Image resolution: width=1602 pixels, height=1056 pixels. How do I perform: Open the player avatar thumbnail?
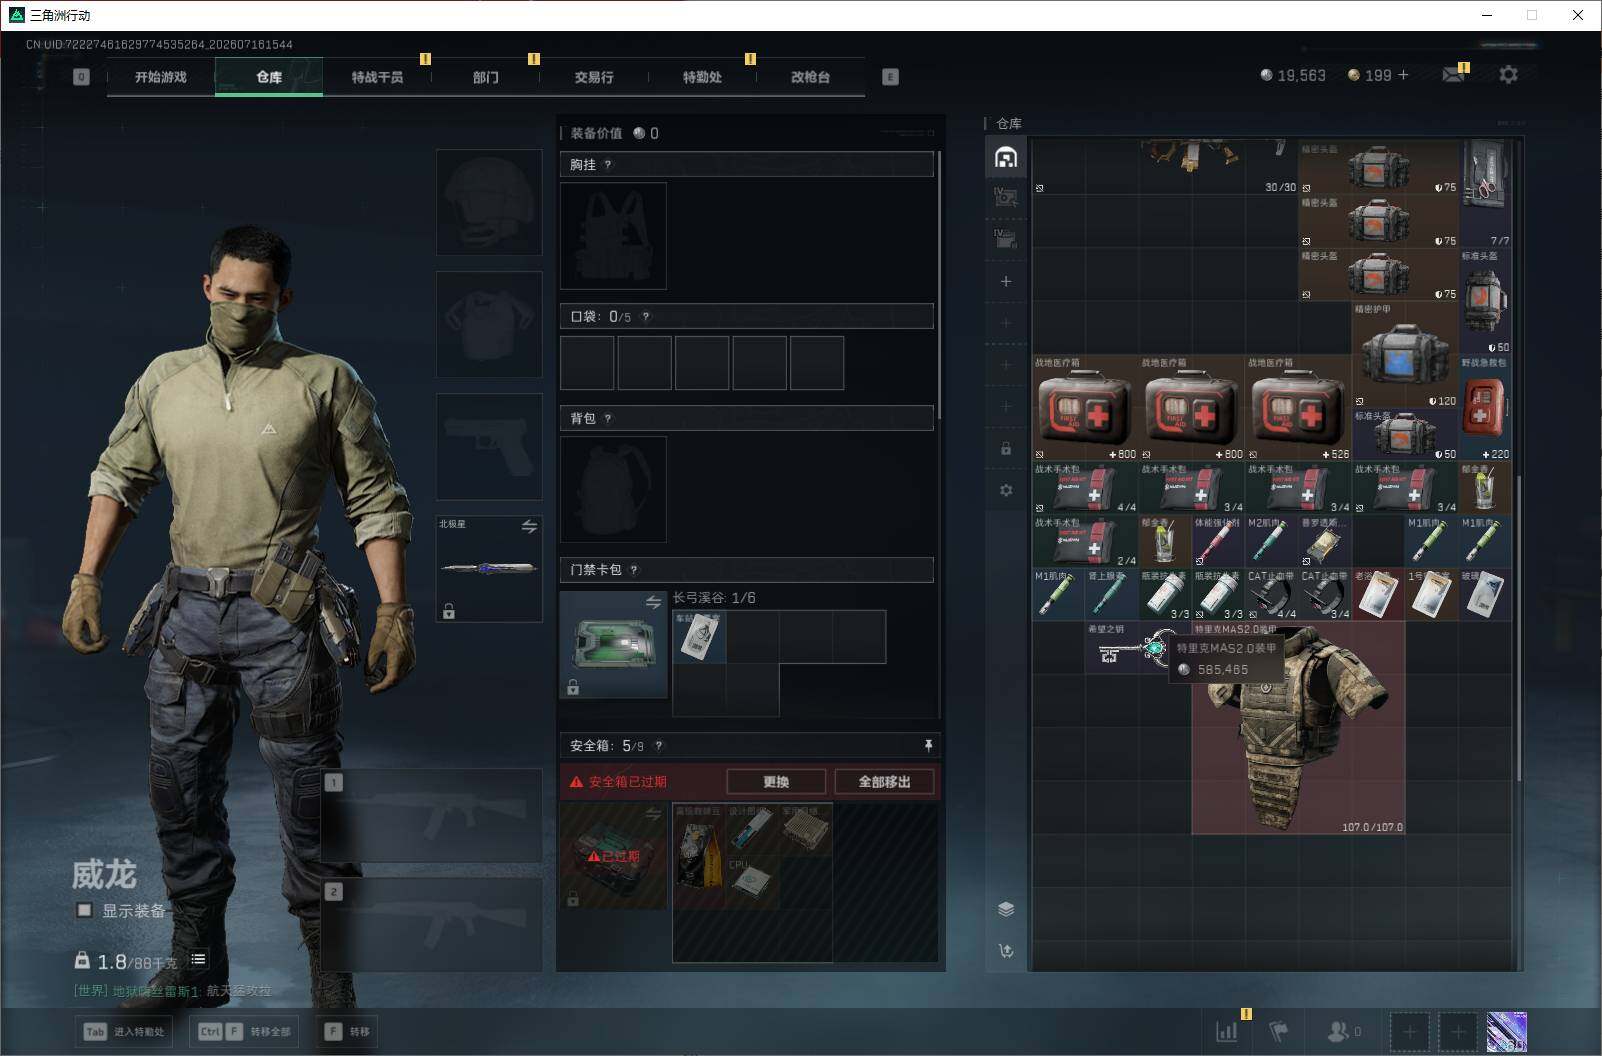coord(1506,1031)
